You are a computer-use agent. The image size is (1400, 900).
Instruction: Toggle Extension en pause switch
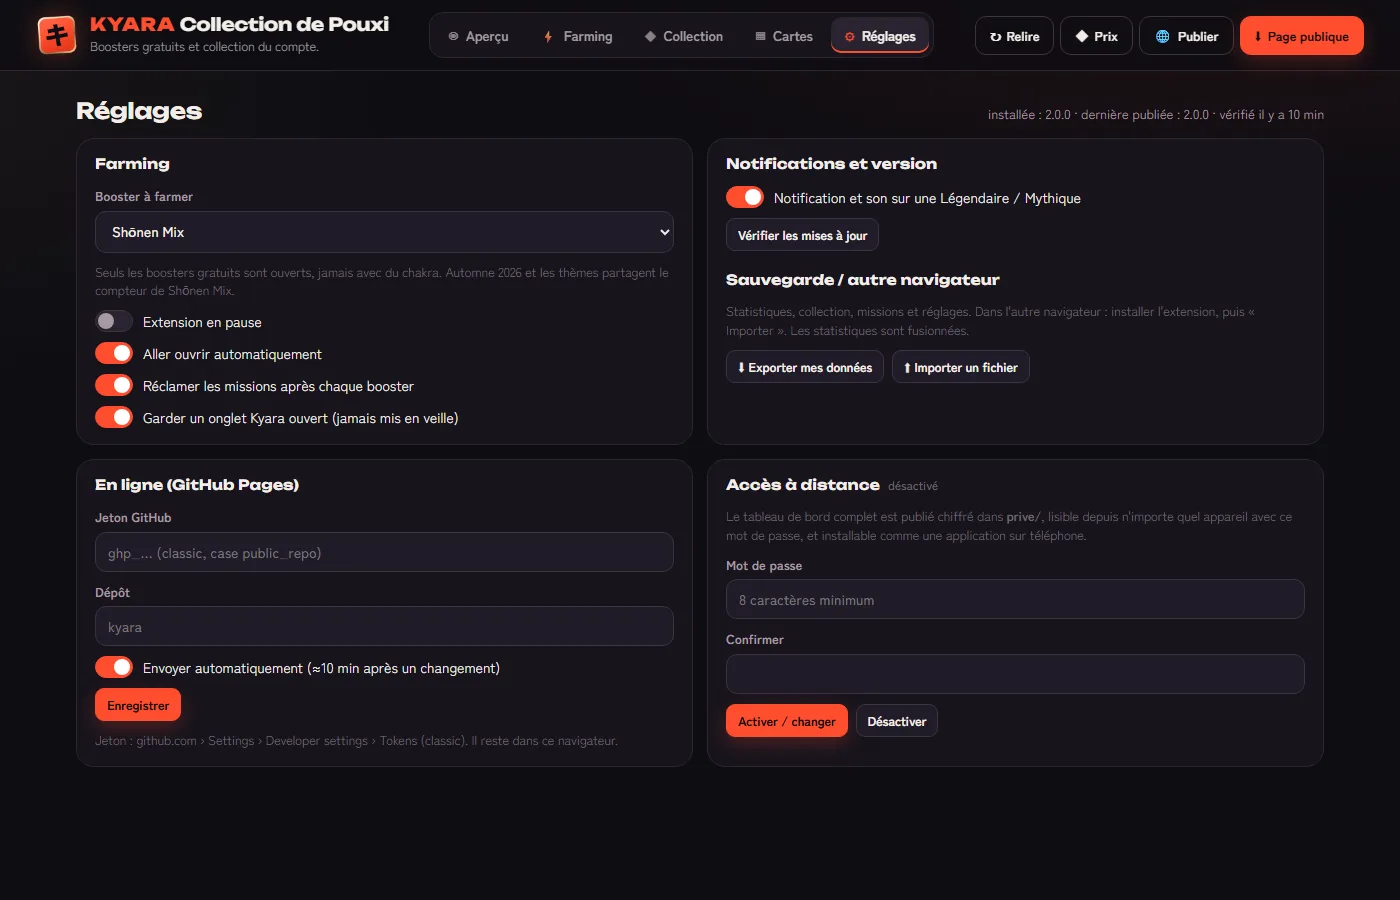[x=114, y=322]
